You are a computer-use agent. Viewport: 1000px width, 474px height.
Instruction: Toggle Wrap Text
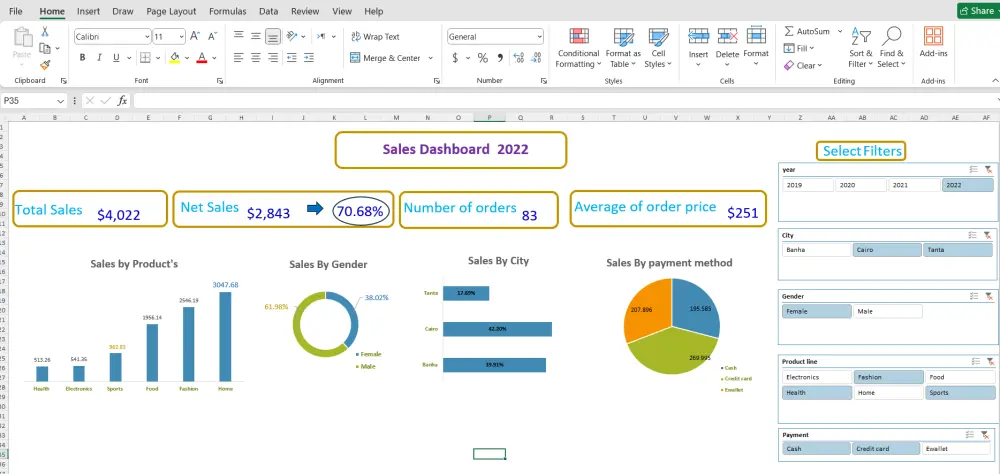point(375,37)
